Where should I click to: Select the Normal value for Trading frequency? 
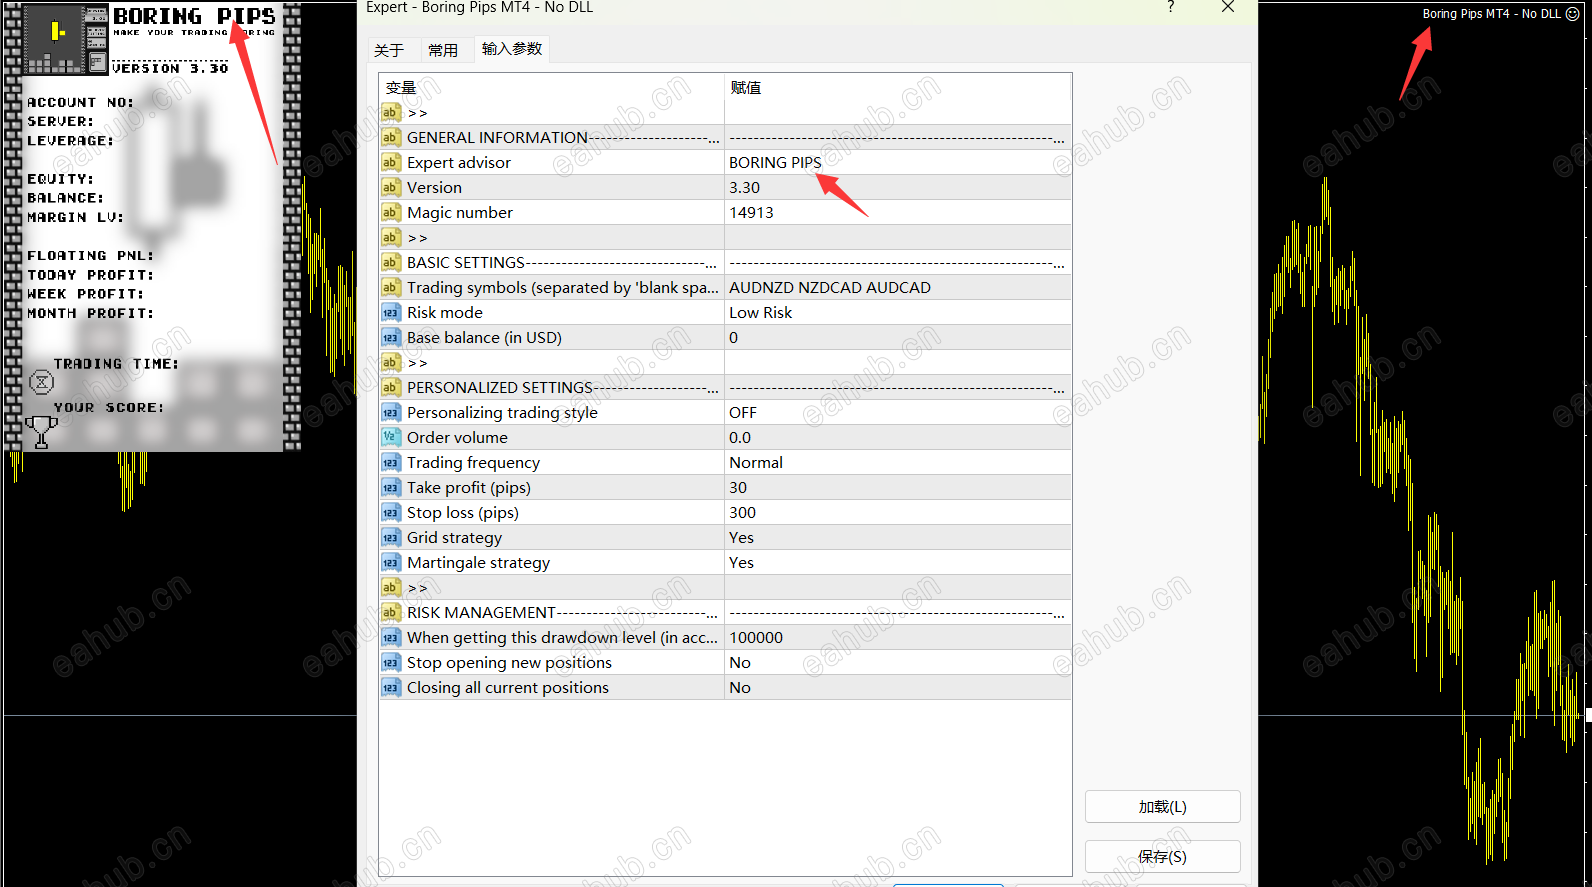coord(756,463)
